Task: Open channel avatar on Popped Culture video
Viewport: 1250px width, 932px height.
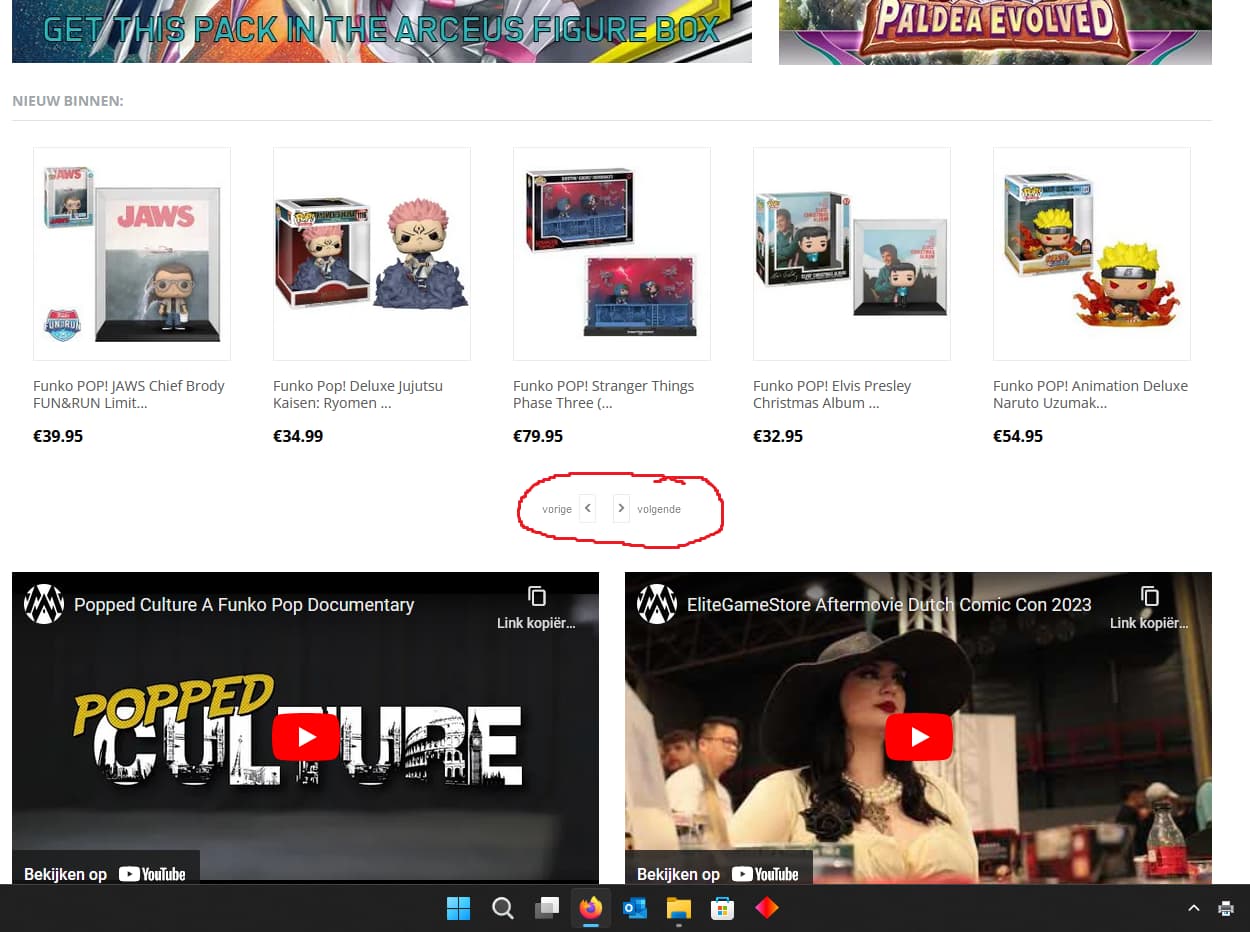Action: coord(44,604)
